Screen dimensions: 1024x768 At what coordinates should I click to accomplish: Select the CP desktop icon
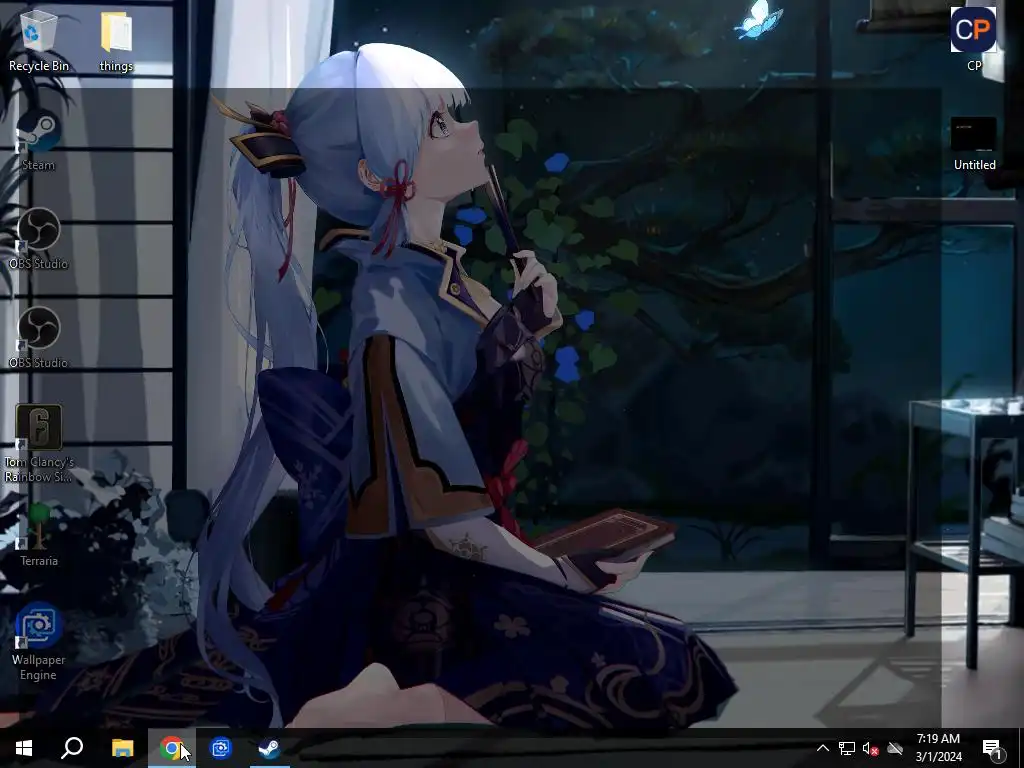click(x=973, y=39)
